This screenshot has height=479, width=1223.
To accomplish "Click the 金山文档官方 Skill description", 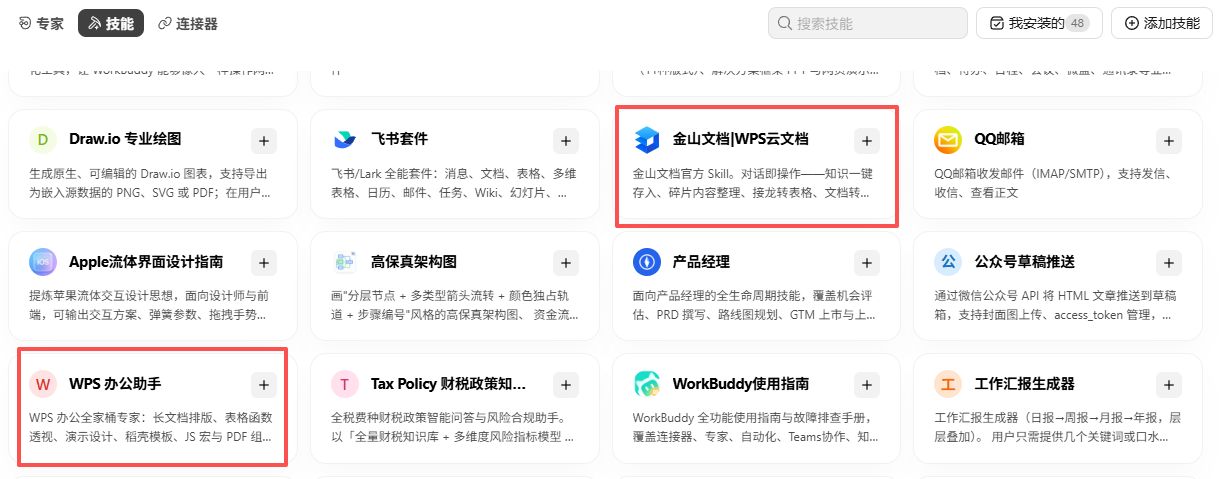I will click(x=752, y=182).
